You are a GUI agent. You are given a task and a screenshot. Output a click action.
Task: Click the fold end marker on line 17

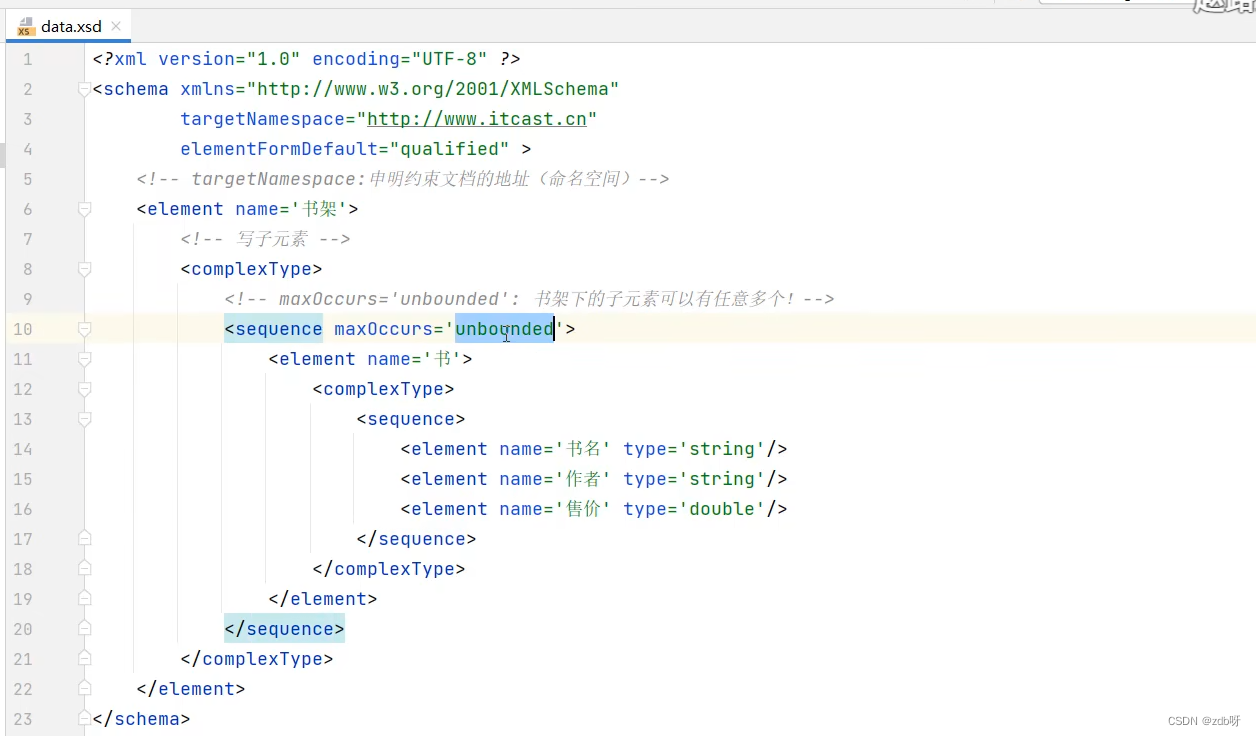(84, 538)
